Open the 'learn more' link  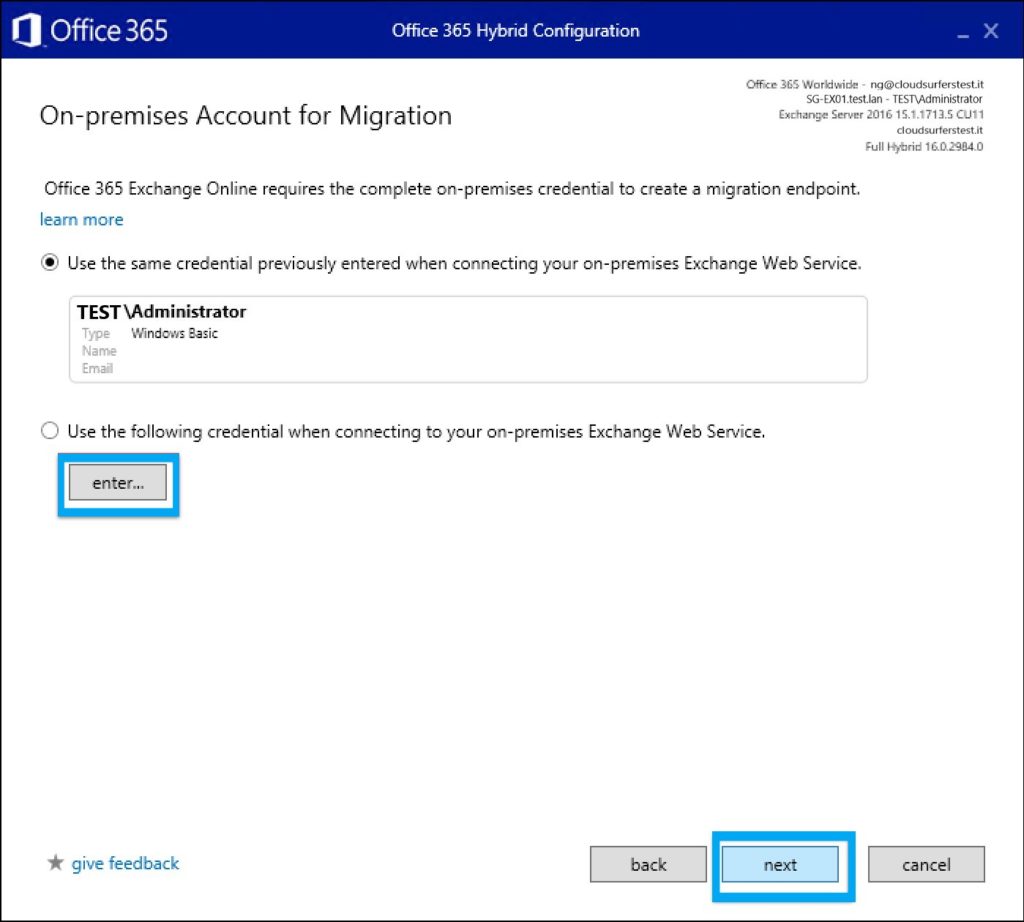coord(82,219)
